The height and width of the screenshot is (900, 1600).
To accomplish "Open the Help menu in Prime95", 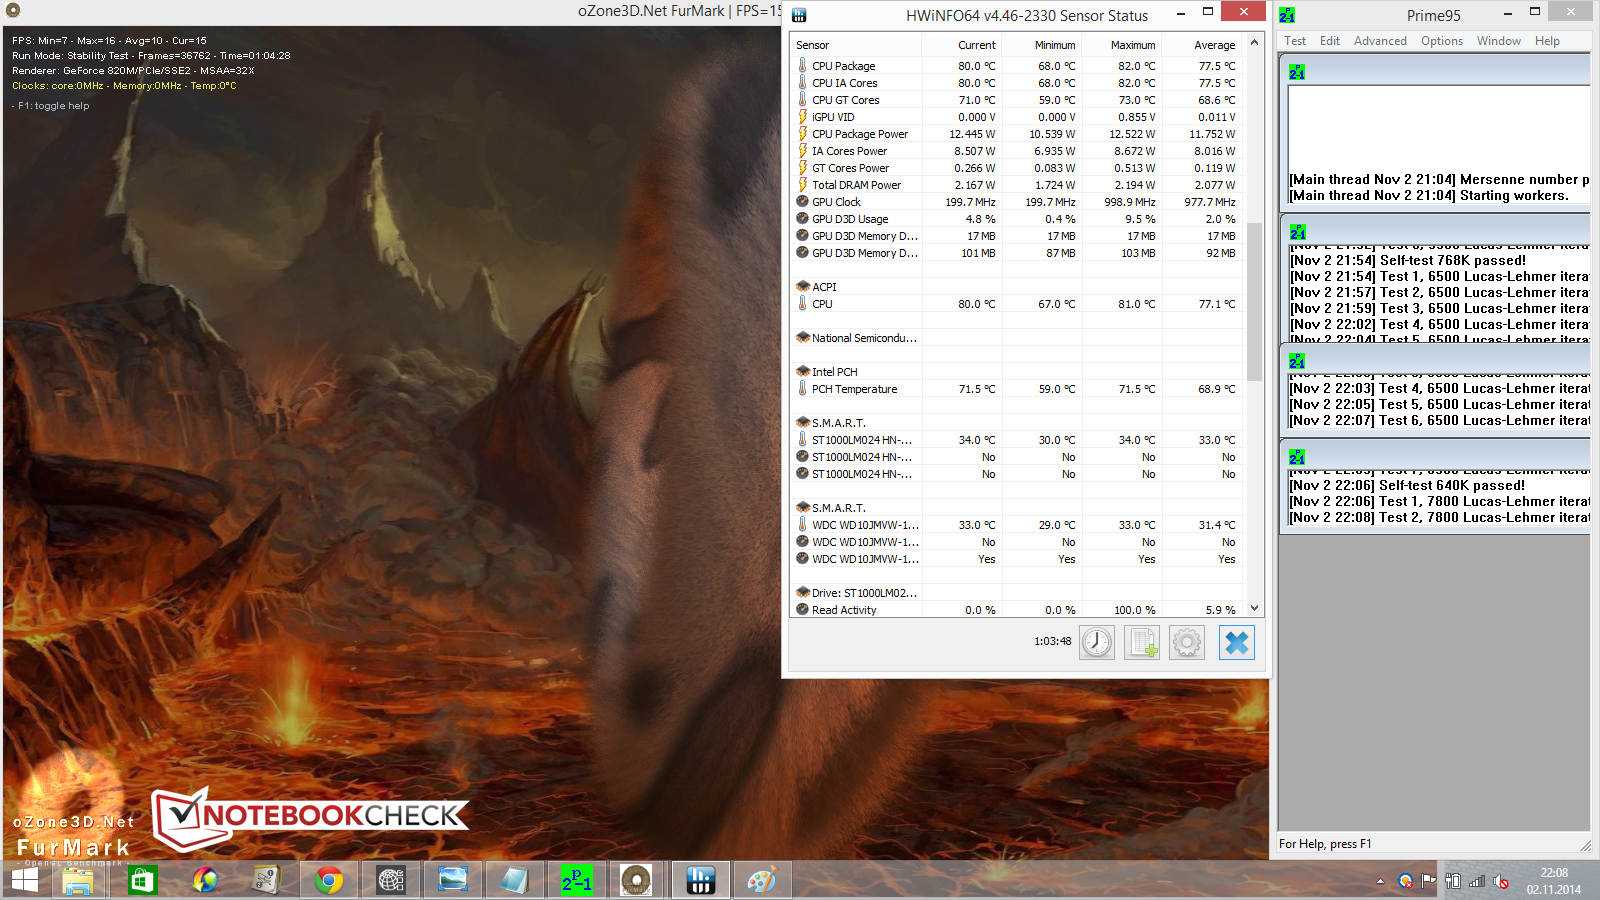I will (x=1547, y=41).
